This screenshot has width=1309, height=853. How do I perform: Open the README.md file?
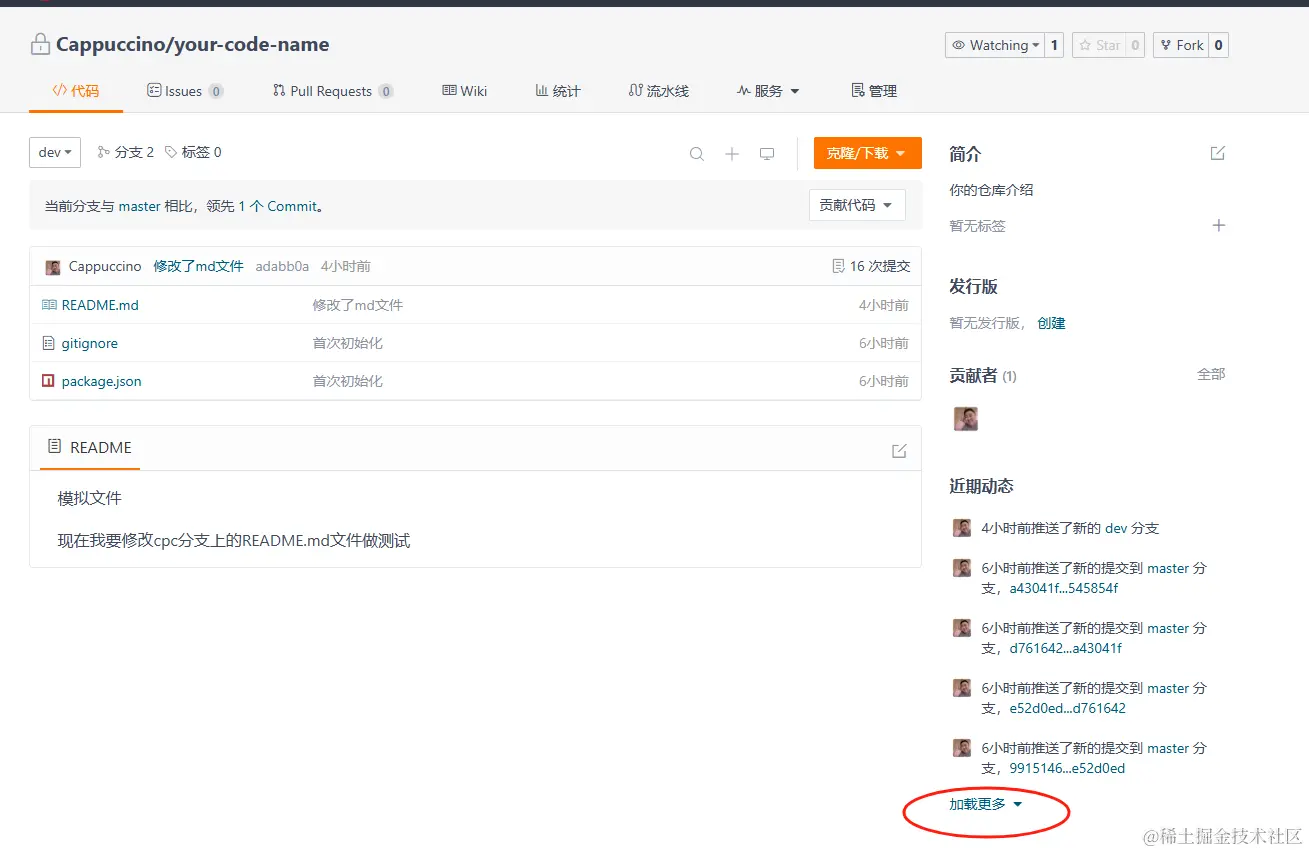100,305
